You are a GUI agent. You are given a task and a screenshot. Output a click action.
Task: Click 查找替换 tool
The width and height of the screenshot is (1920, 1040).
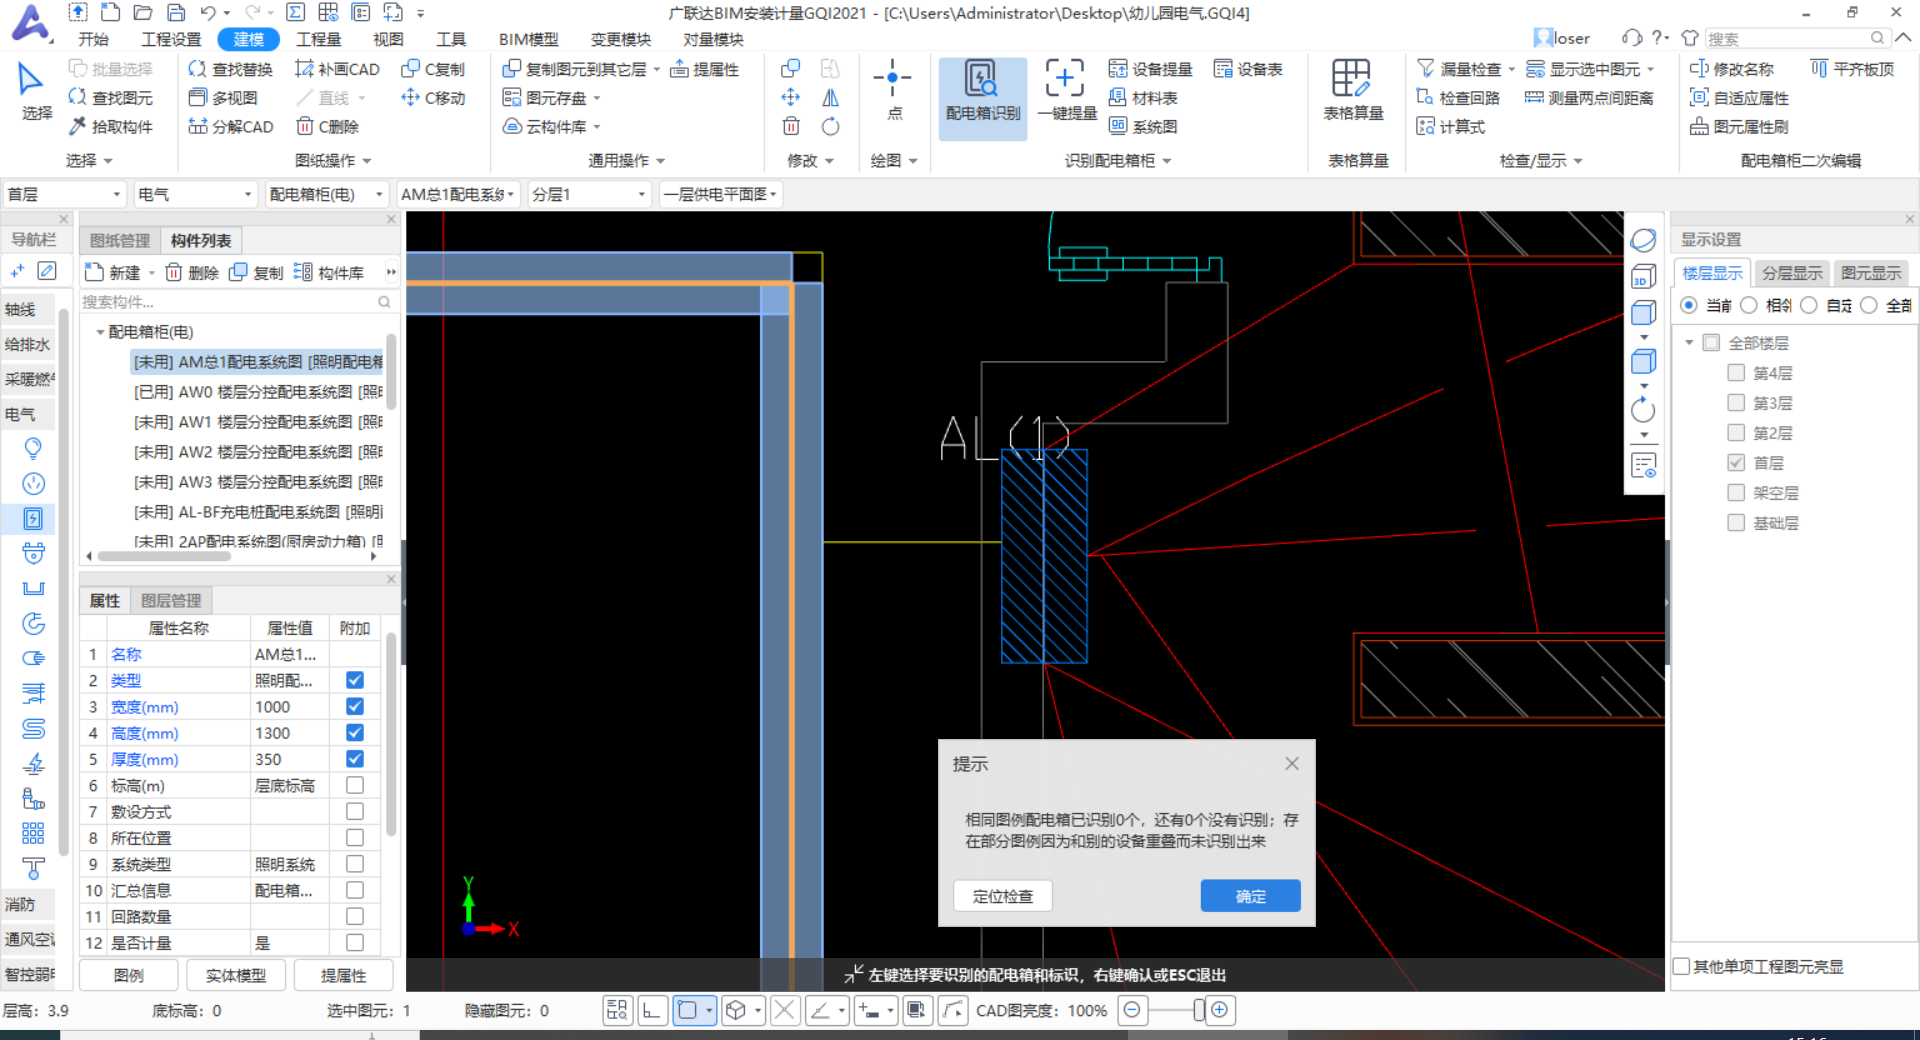tap(231, 69)
